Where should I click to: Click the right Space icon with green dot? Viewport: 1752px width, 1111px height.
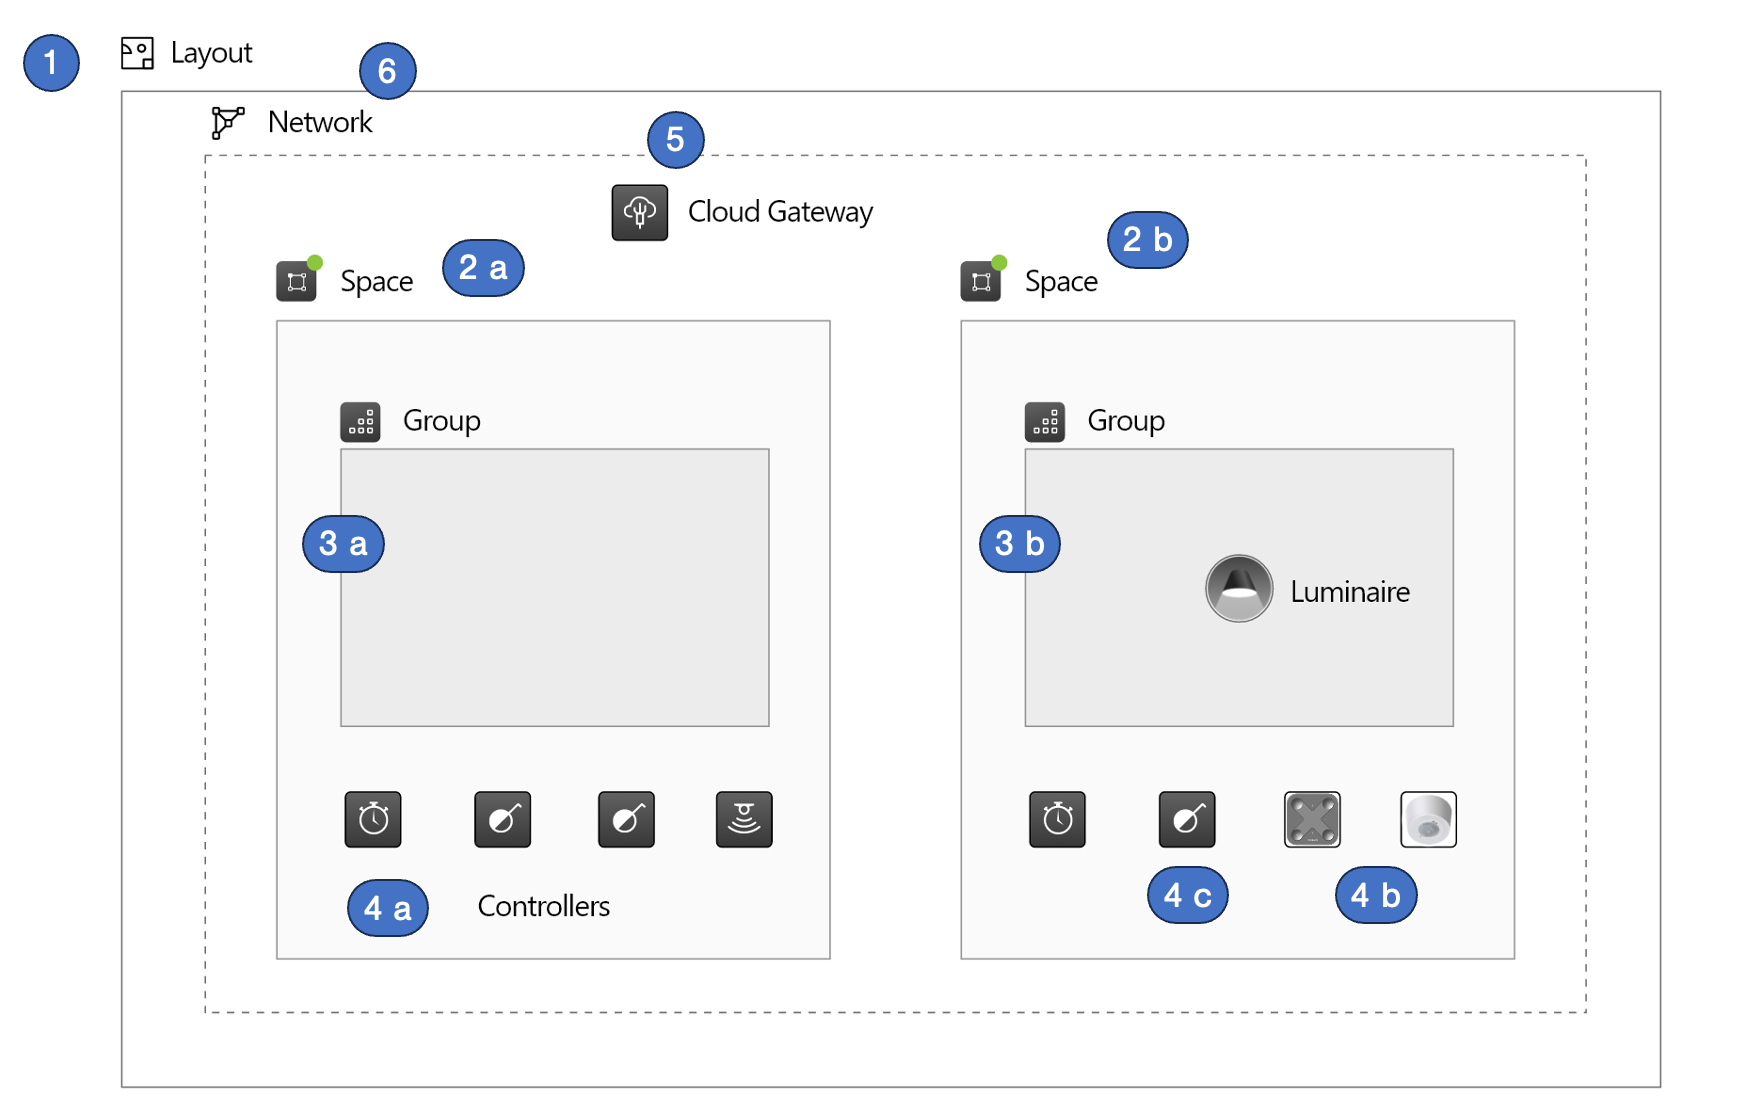982,279
